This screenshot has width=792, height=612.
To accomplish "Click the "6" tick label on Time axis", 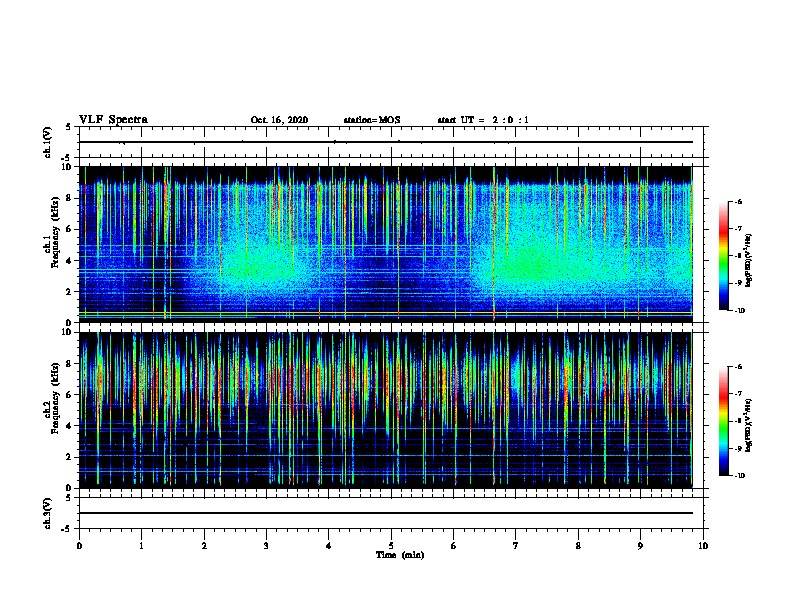I will tap(454, 546).
